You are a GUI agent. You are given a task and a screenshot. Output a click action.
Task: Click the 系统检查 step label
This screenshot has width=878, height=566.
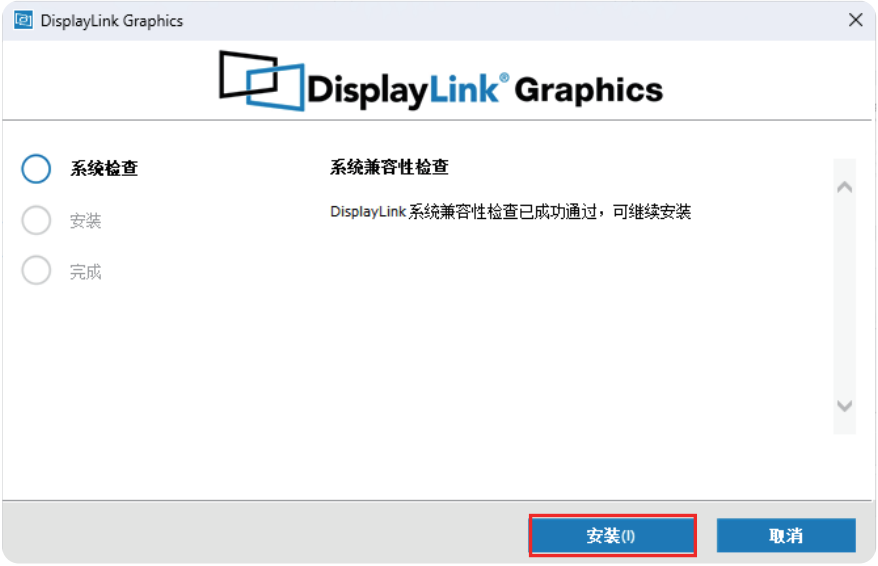point(104,169)
